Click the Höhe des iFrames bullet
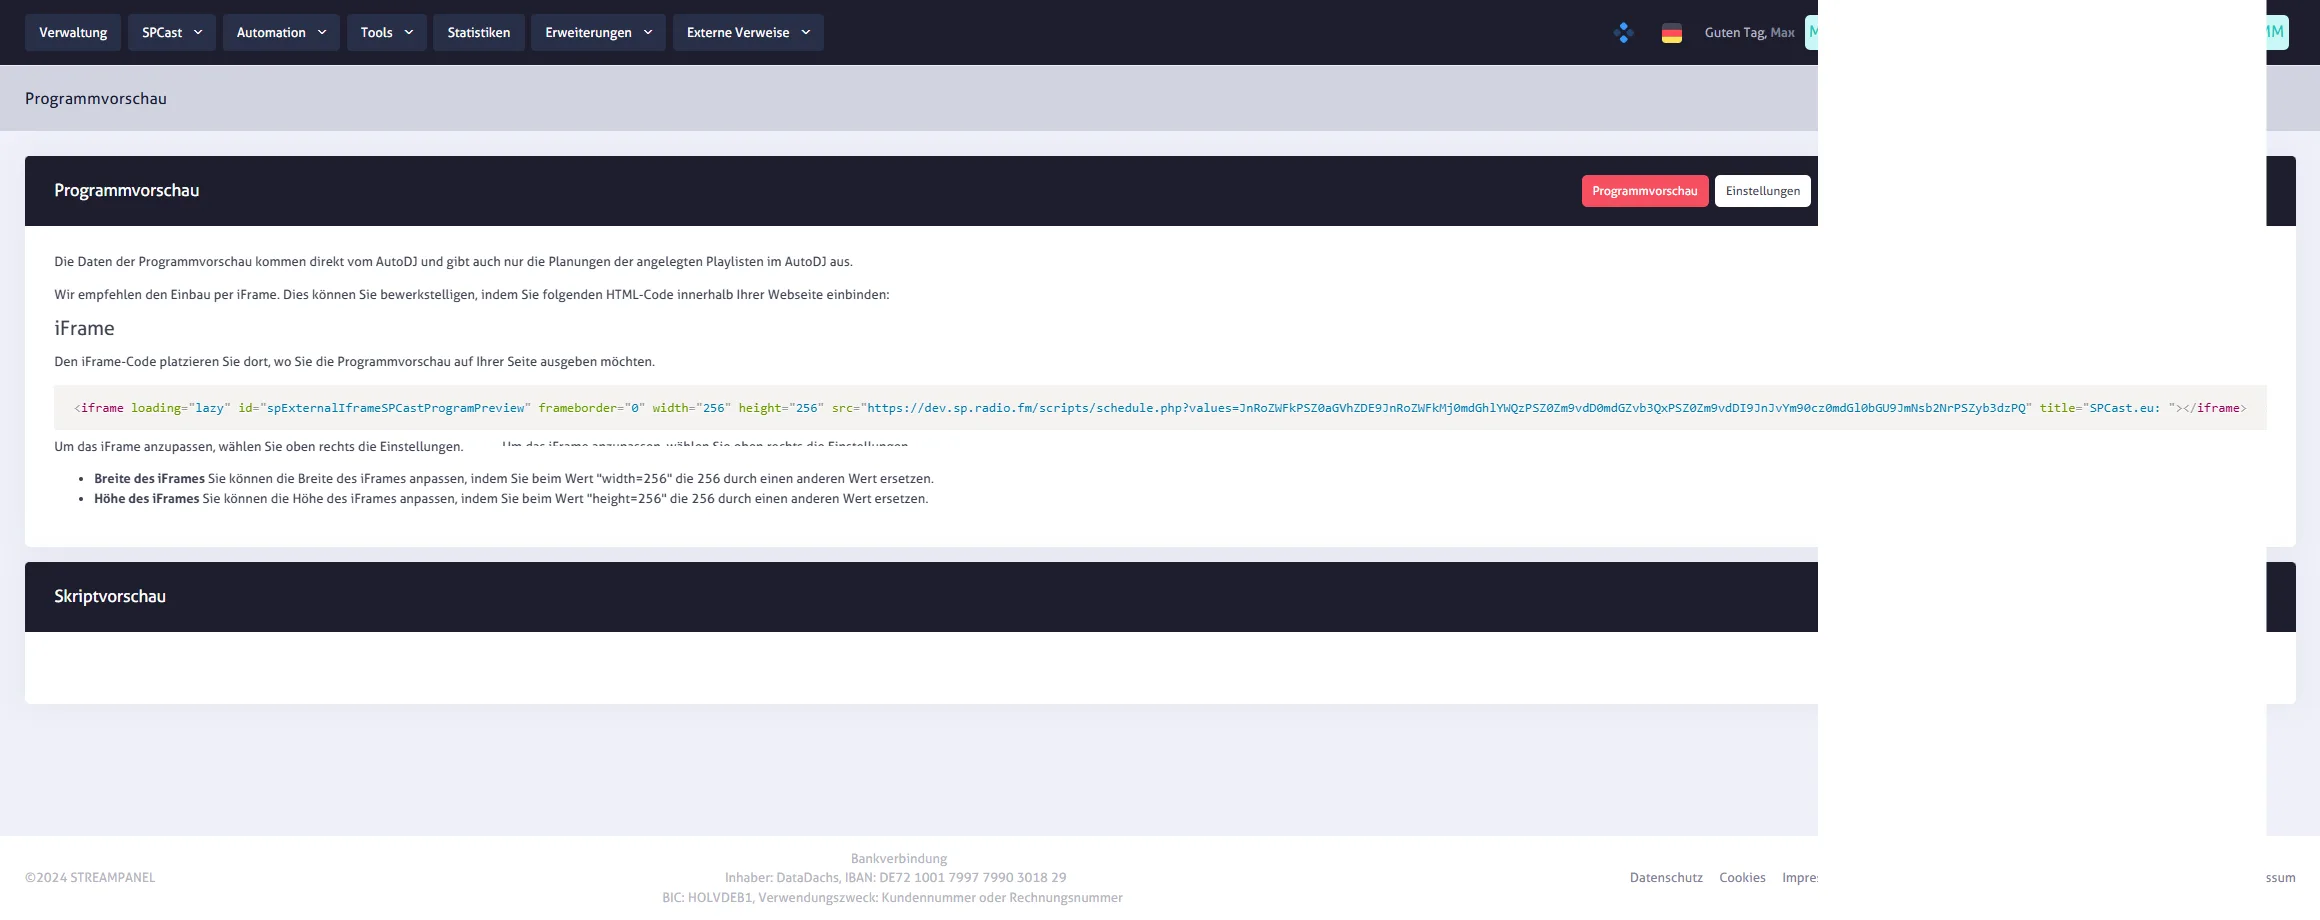The width and height of the screenshot is (2320, 920). pos(511,499)
